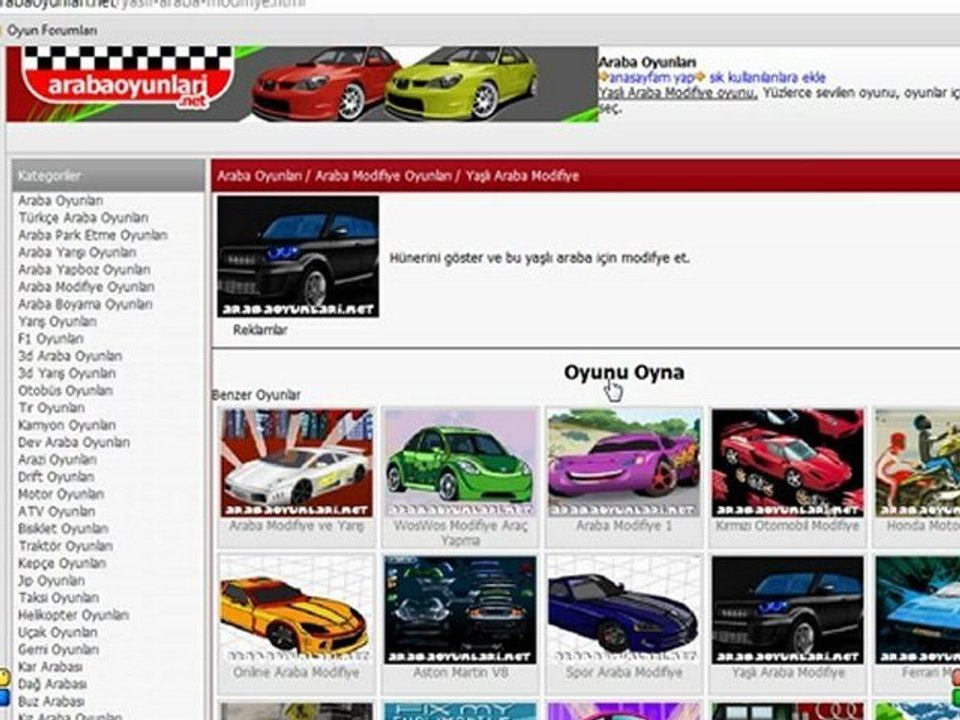960x720 pixels.
Task: Select Bisiklet Oyunları category
Action: pos(63,528)
